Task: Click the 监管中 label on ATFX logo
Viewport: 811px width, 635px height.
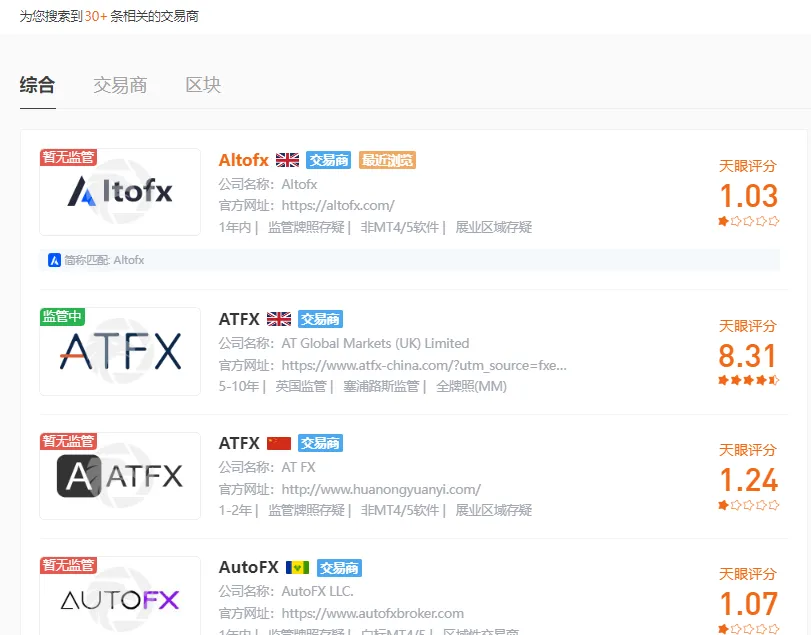Action: point(62,316)
